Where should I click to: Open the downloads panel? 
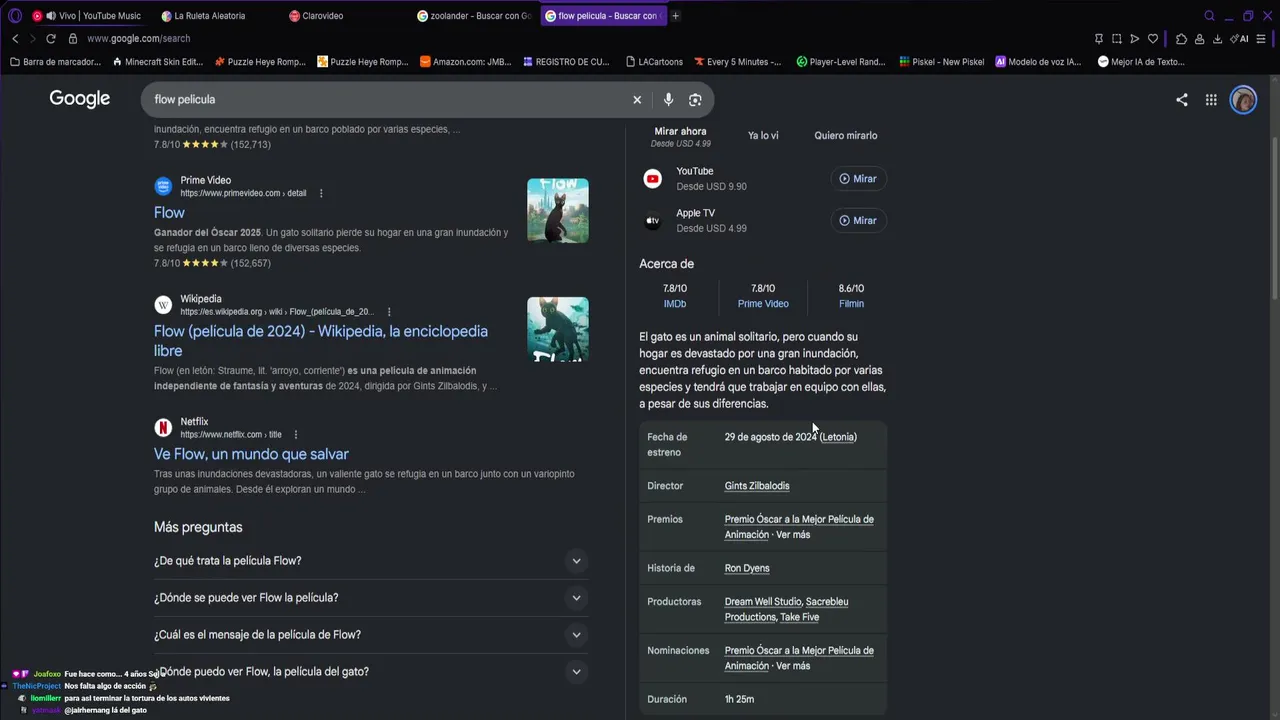tap(1217, 39)
